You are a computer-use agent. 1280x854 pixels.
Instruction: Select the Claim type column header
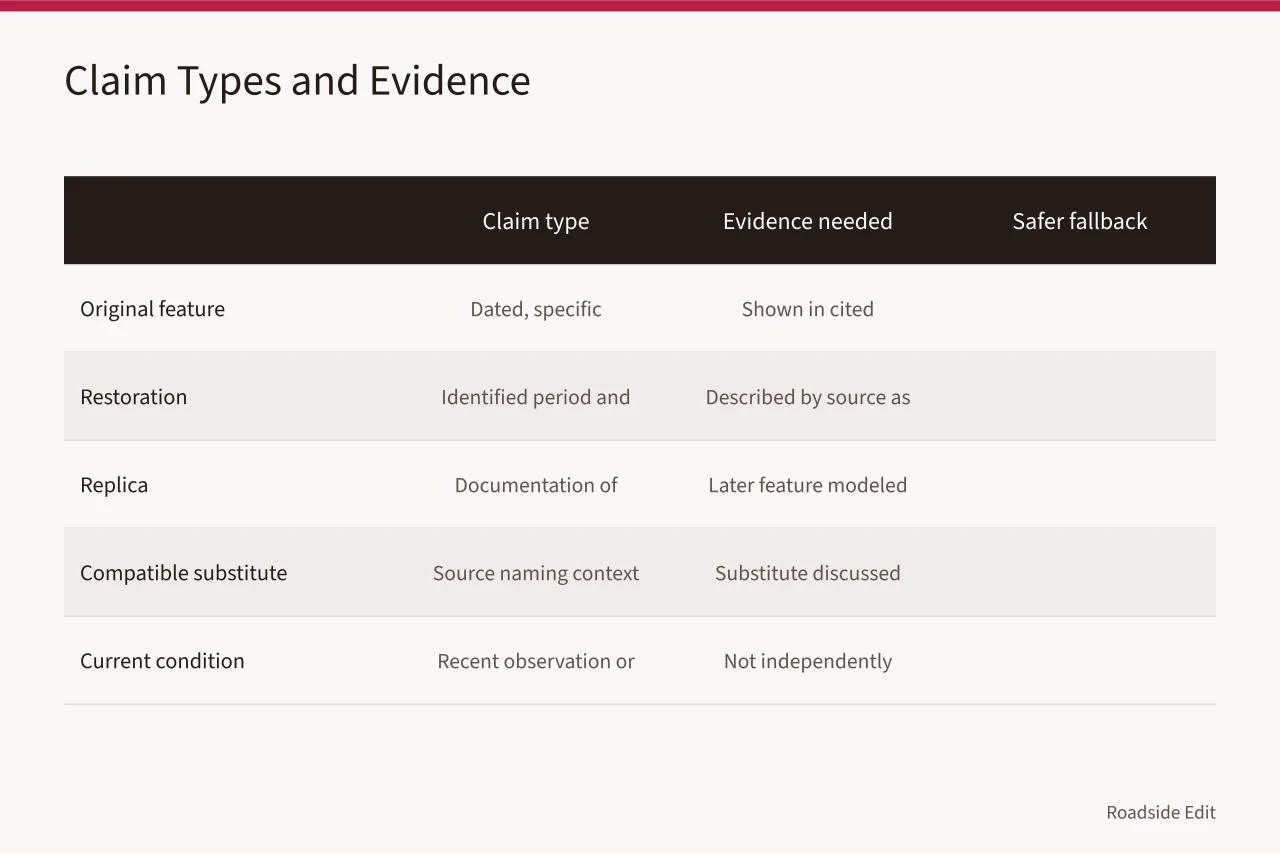click(x=536, y=221)
